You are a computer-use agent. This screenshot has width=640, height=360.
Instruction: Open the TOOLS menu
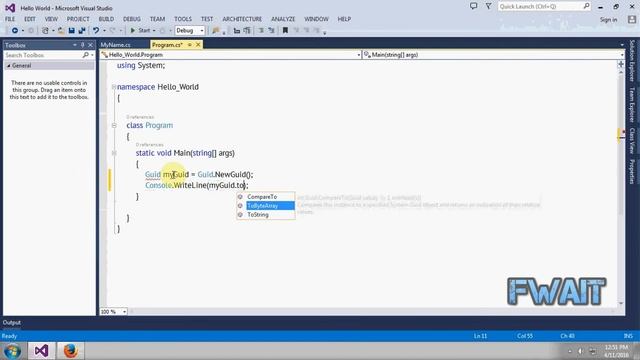click(x=183, y=19)
